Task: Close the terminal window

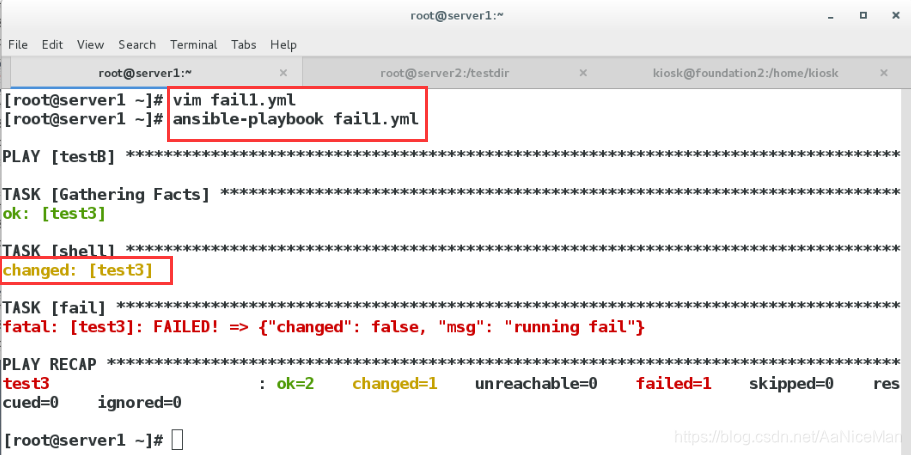Action: 894,16
